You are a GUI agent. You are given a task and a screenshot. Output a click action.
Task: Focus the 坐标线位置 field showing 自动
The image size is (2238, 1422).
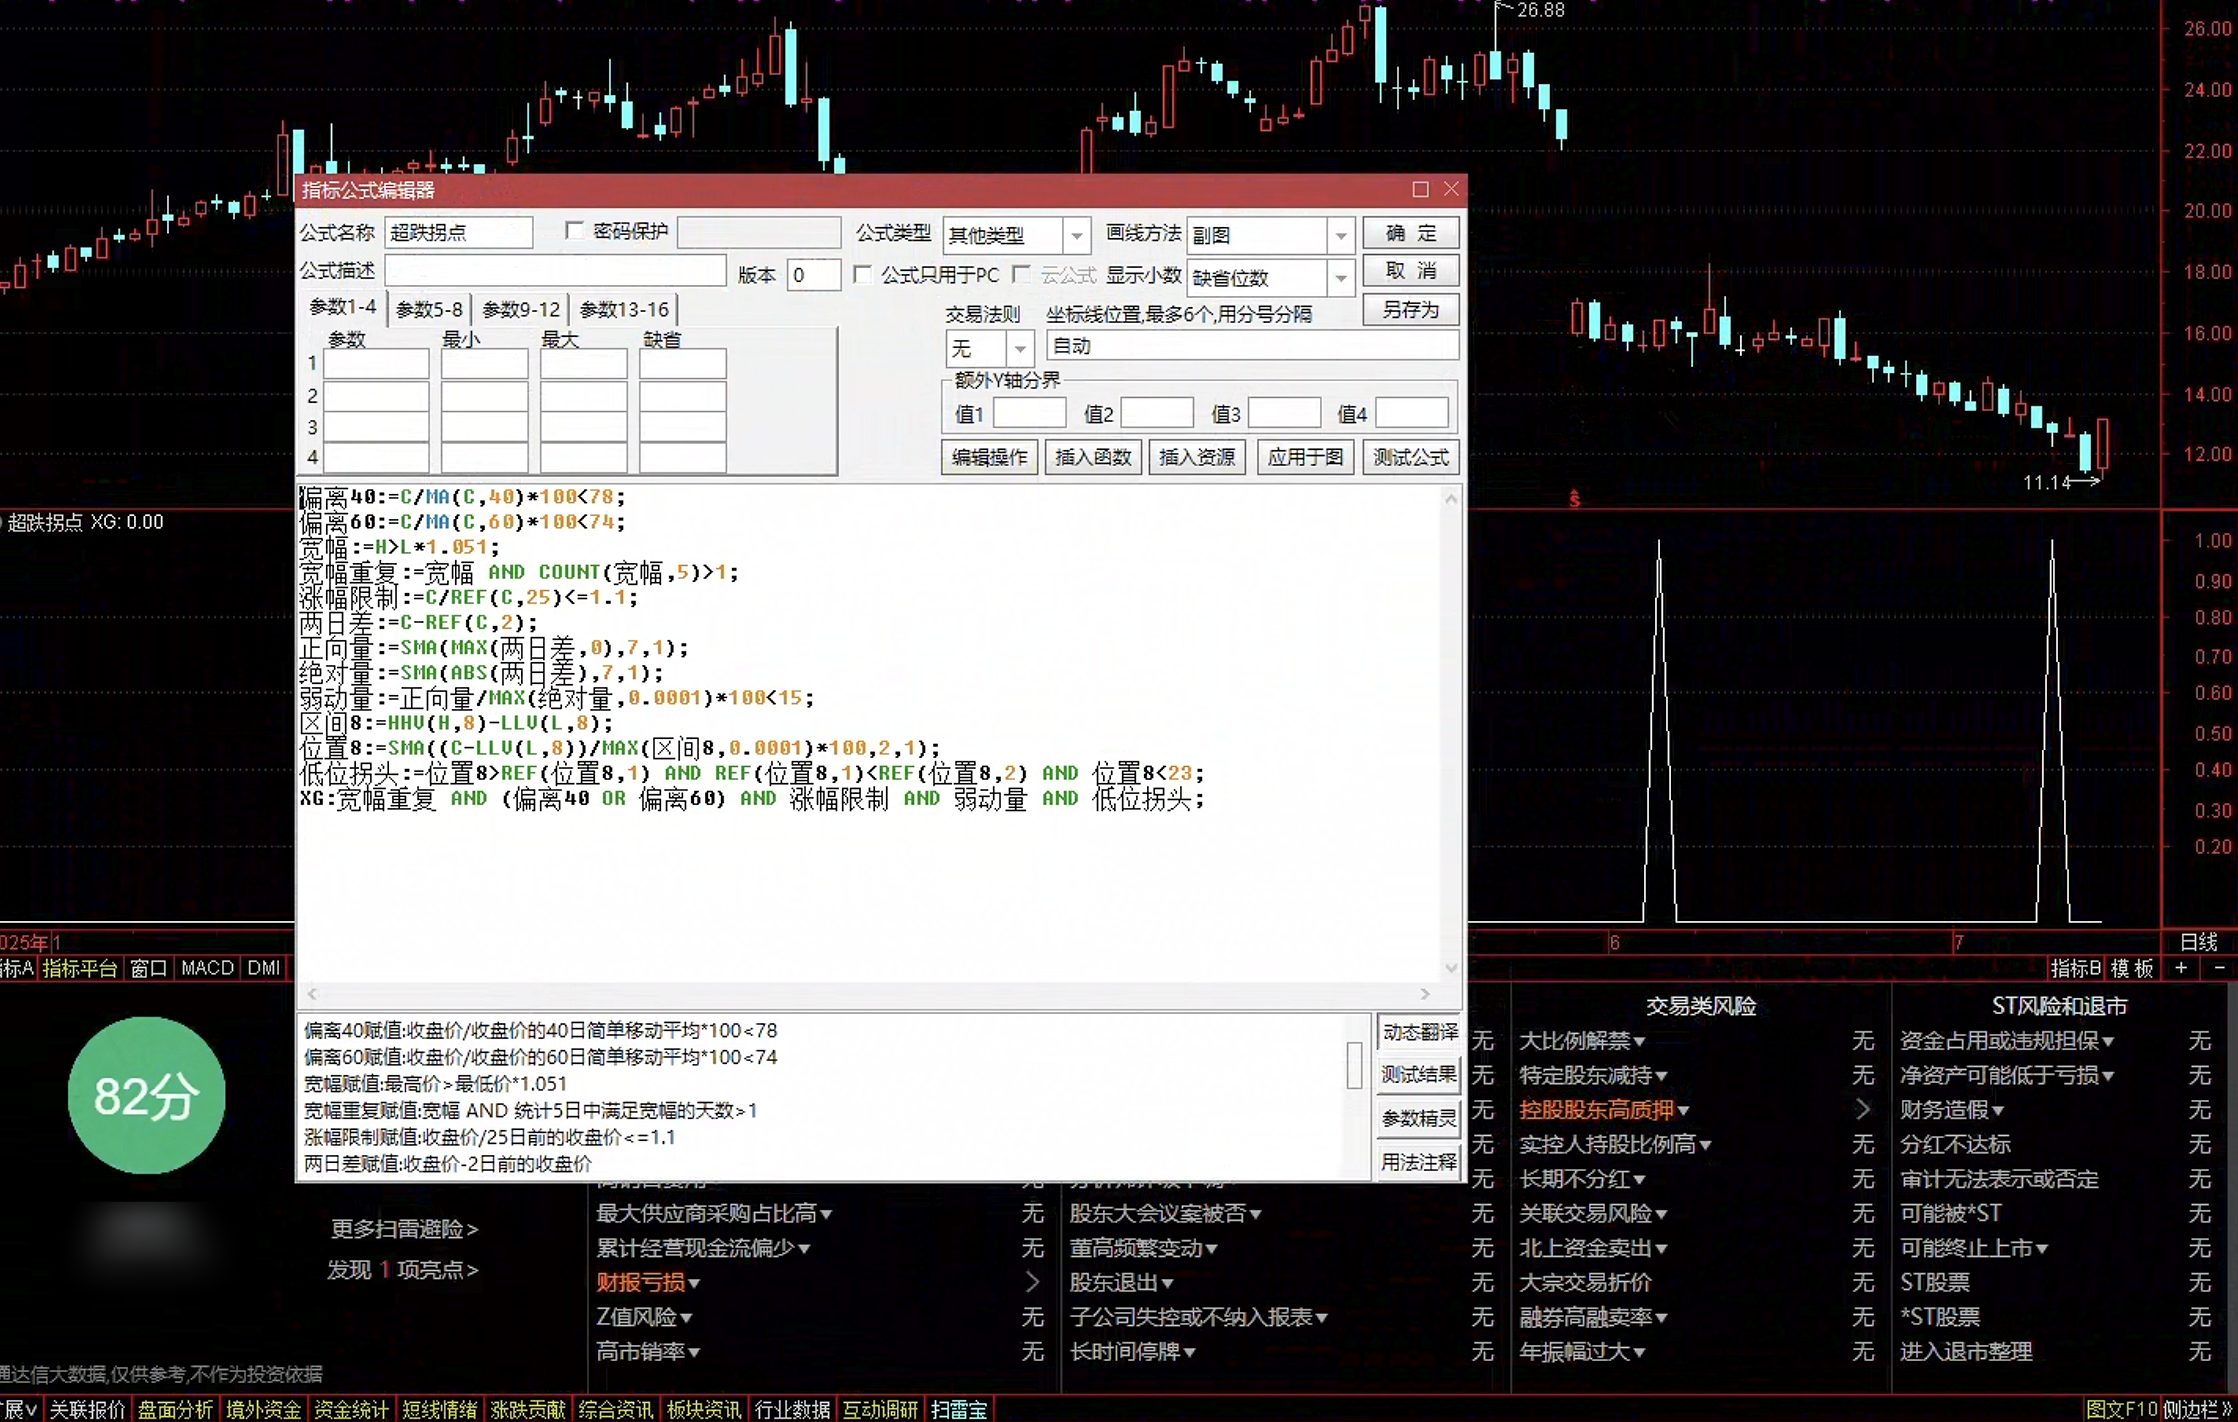pyautogui.click(x=1252, y=346)
